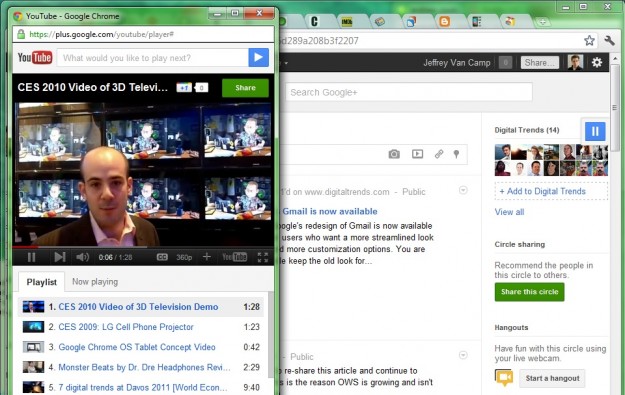Screen dimensions: 625x395
Task: Click the +1 button for the video
Action: pos(184,88)
